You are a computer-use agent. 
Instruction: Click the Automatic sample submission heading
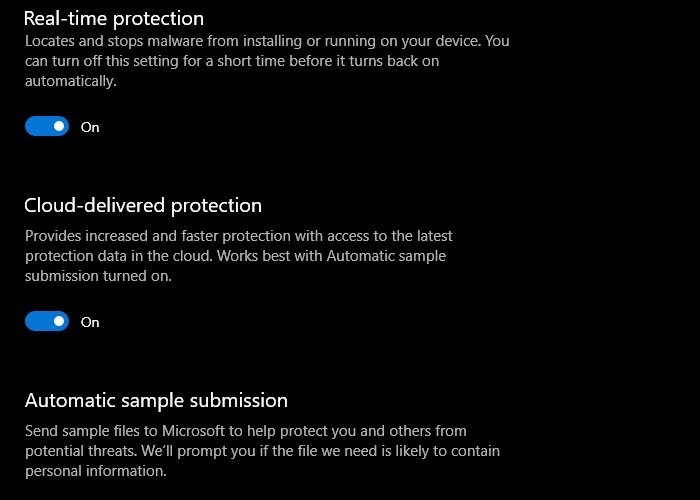click(156, 401)
